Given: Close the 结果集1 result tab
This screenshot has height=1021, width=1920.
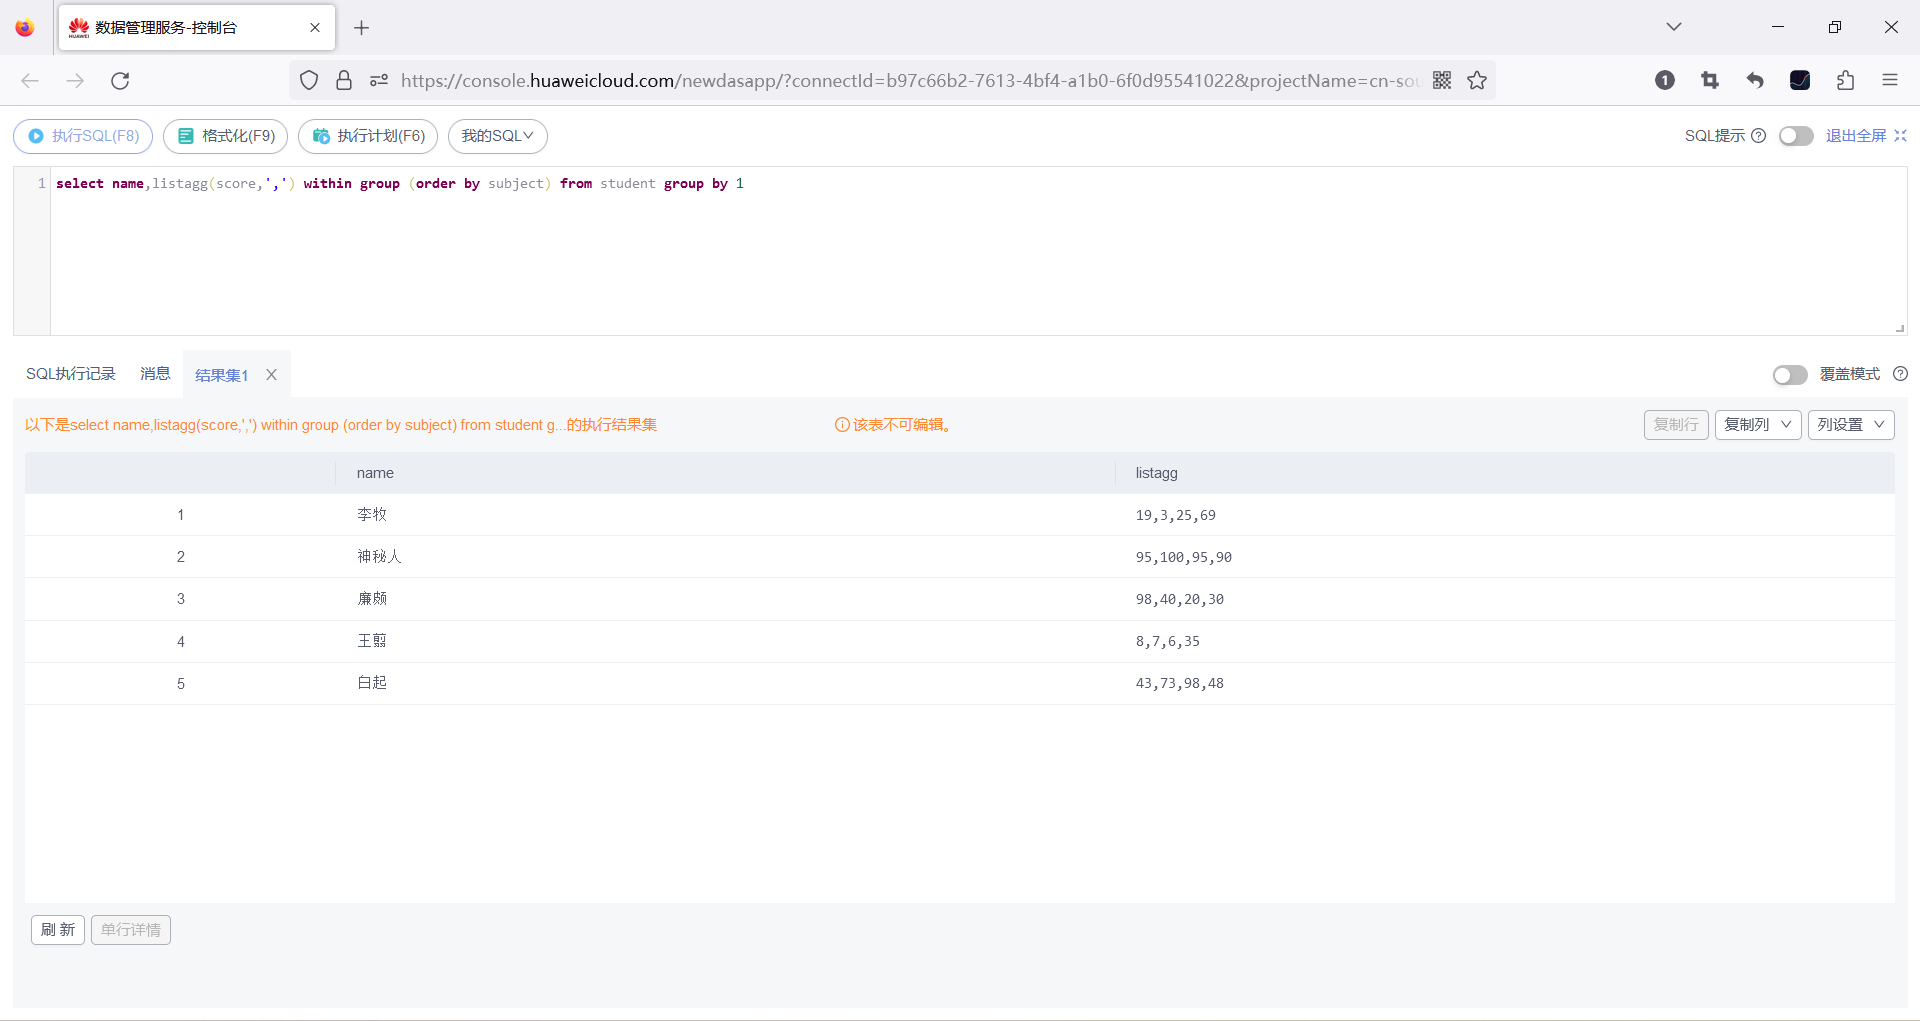Looking at the screenshot, I should click(271, 375).
